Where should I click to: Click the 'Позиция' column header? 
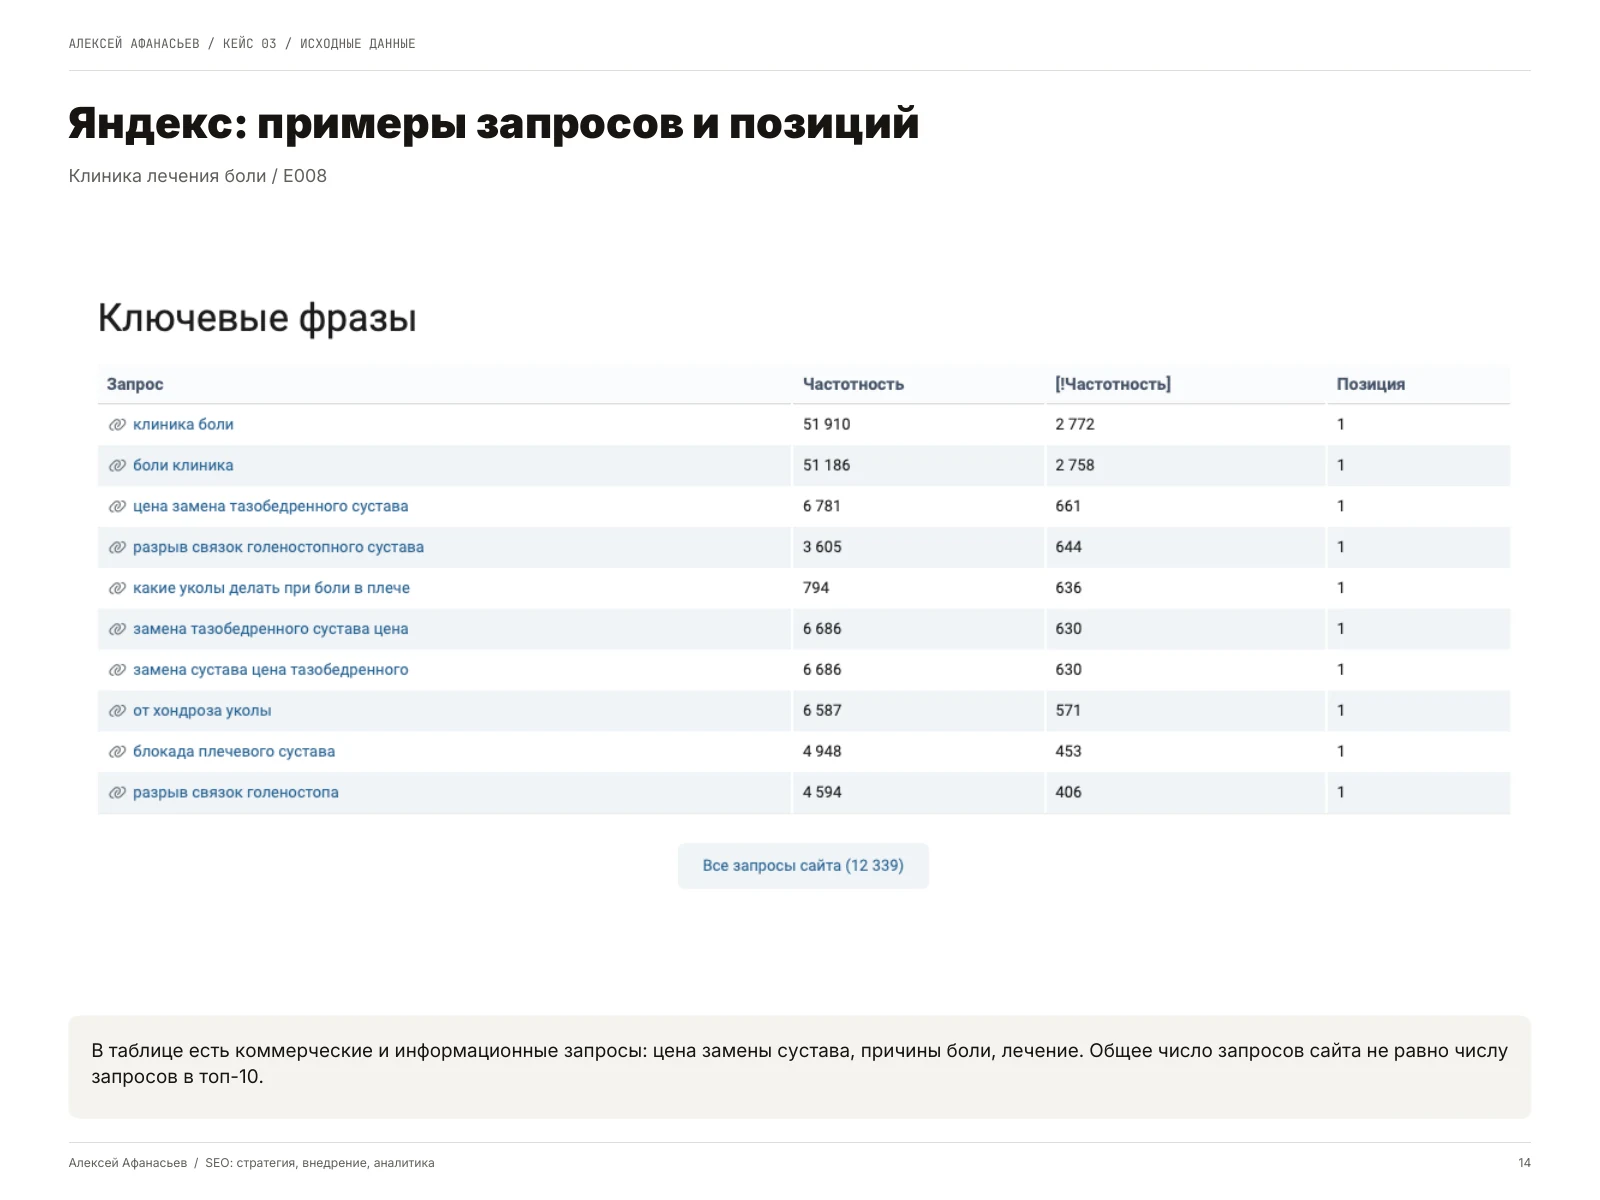(1370, 384)
